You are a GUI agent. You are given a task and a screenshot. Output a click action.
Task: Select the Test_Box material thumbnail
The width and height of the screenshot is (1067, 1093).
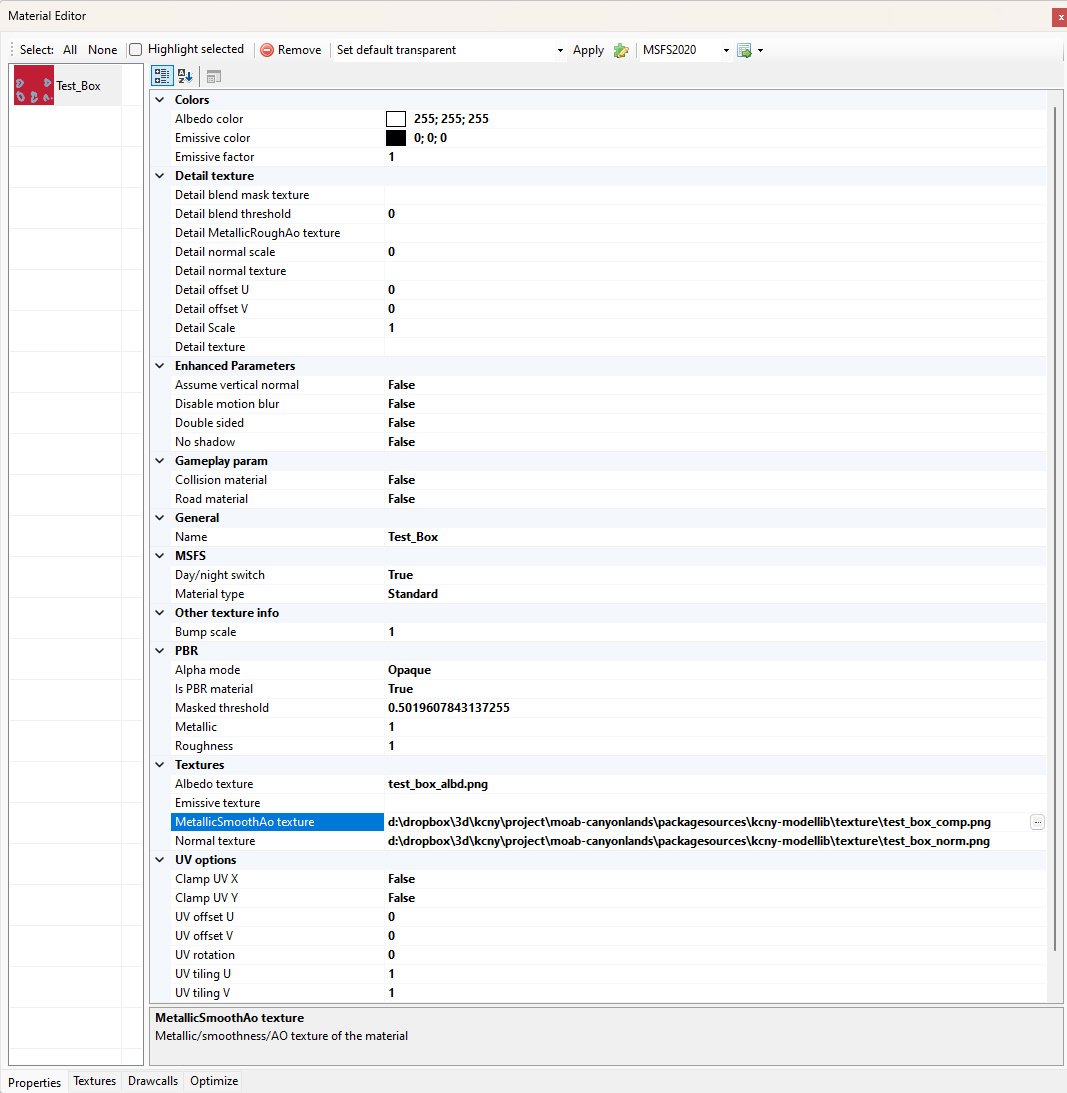(x=34, y=86)
